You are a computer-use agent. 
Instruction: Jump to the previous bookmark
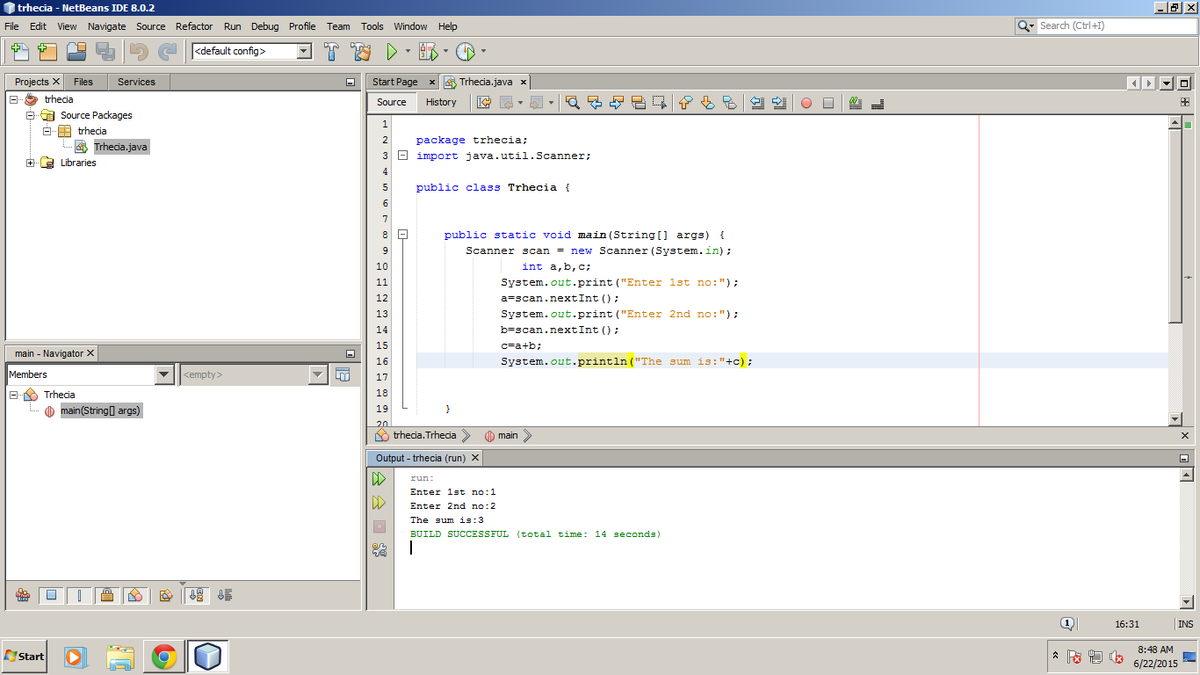click(x=684, y=102)
